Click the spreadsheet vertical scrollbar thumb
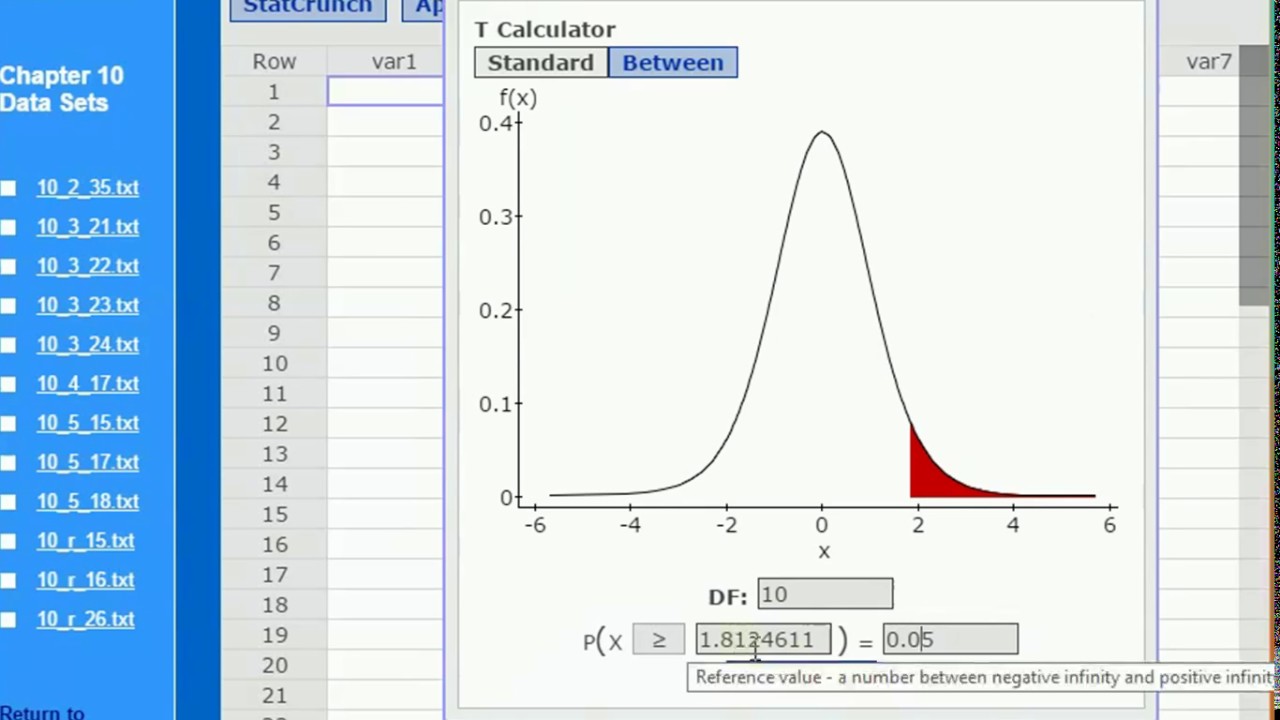The image size is (1280, 720). tap(1254, 175)
